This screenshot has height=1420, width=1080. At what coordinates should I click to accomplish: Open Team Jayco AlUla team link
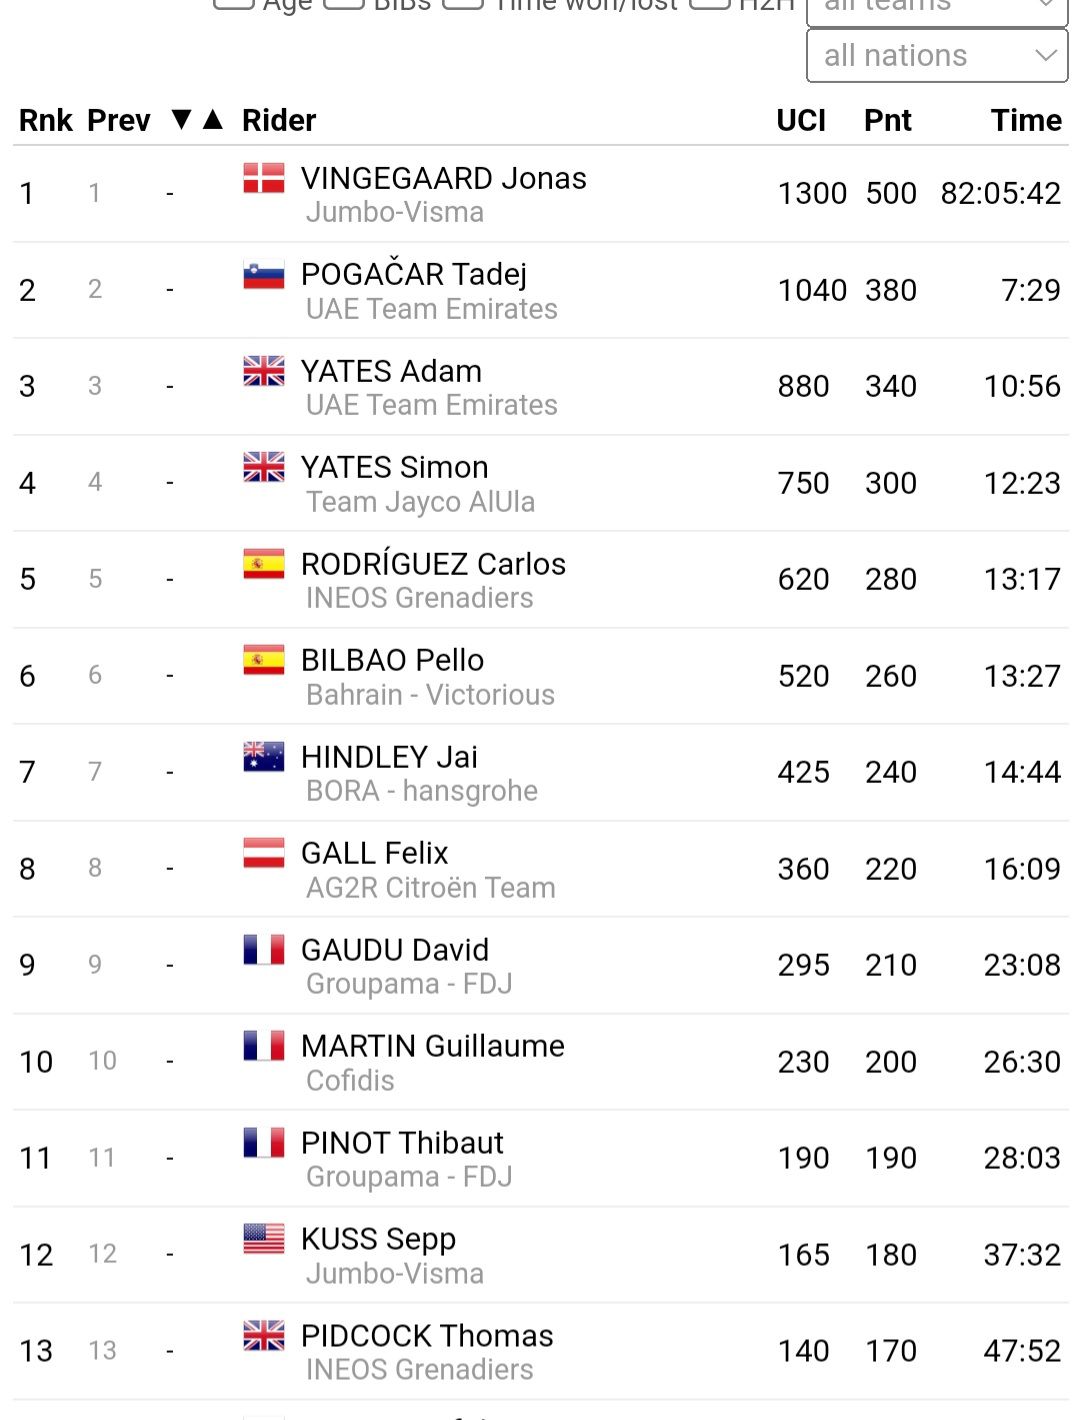420,502
